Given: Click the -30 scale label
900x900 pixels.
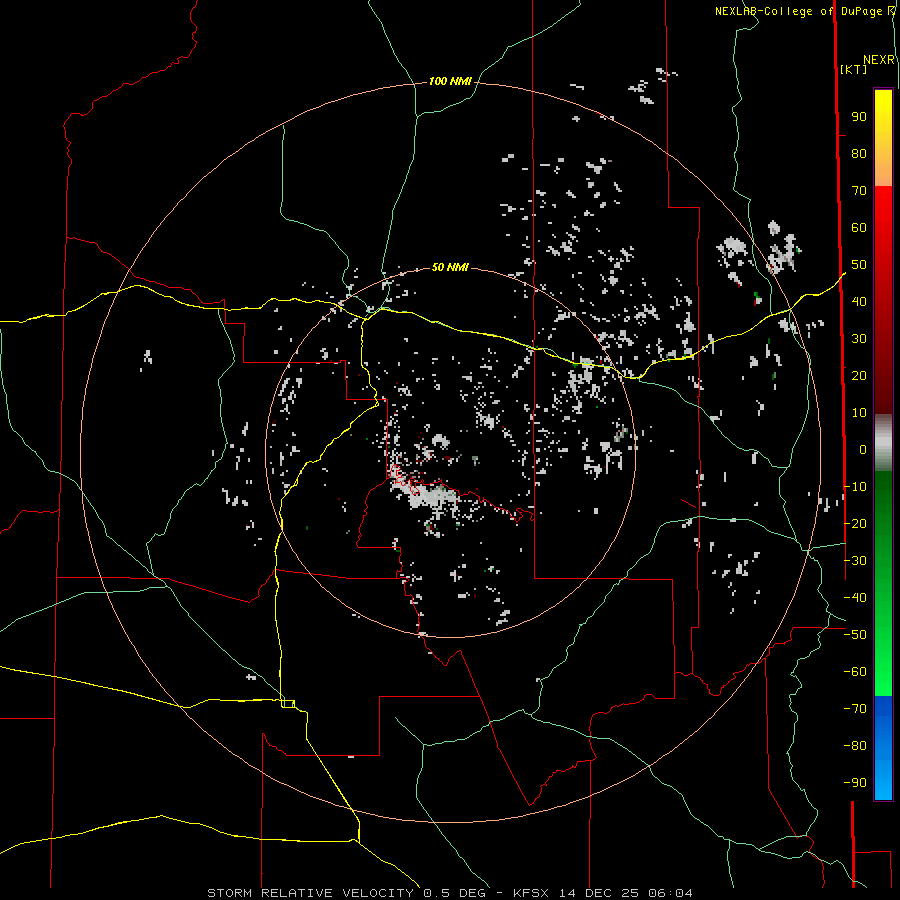Looking at the screenshot, I should coord(855,561).
